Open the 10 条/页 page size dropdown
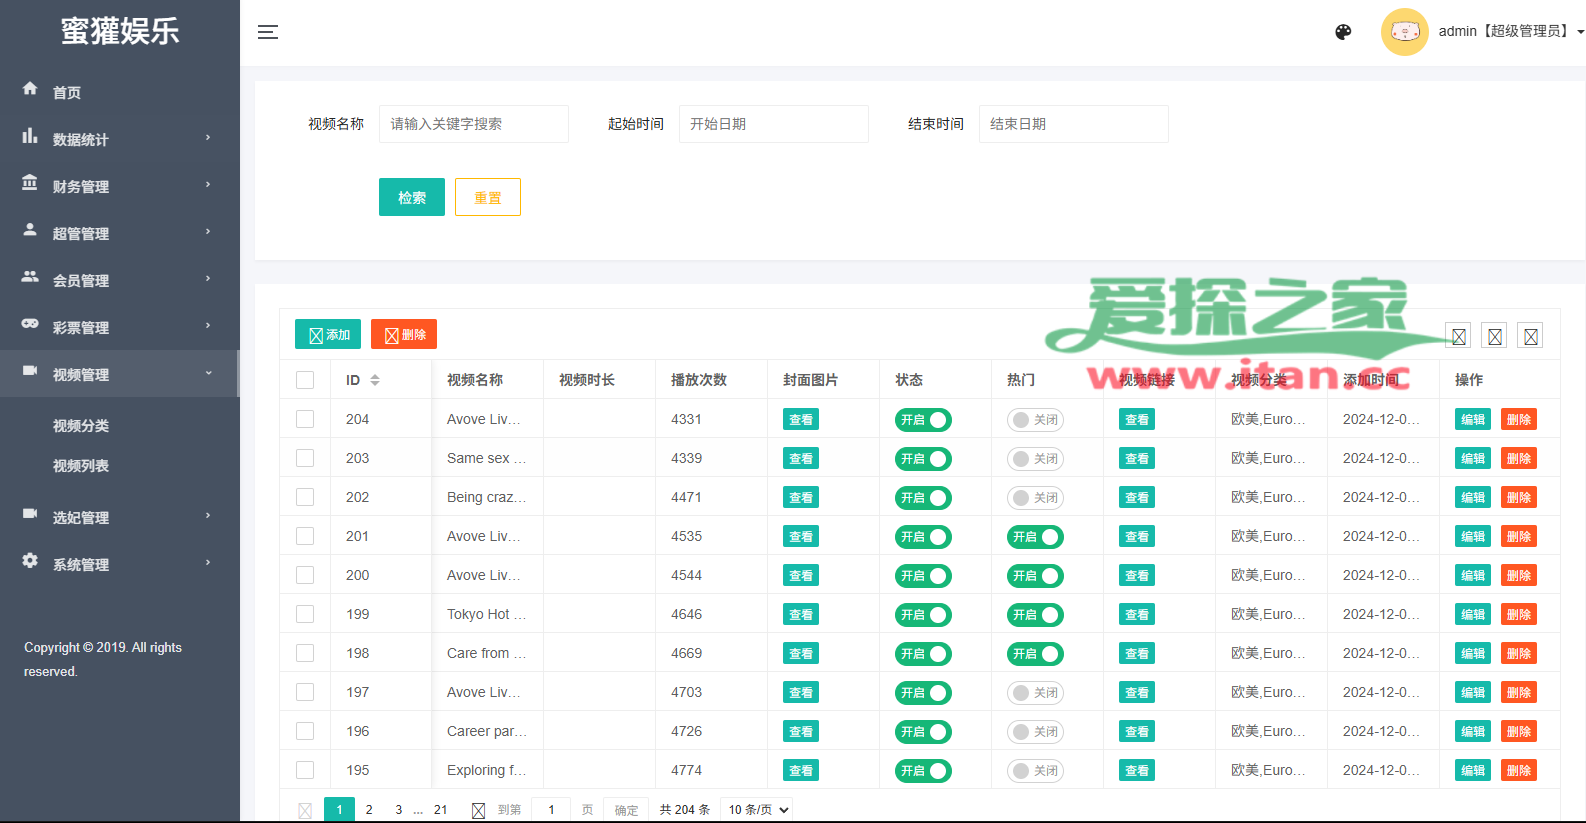 click(758, 809)
